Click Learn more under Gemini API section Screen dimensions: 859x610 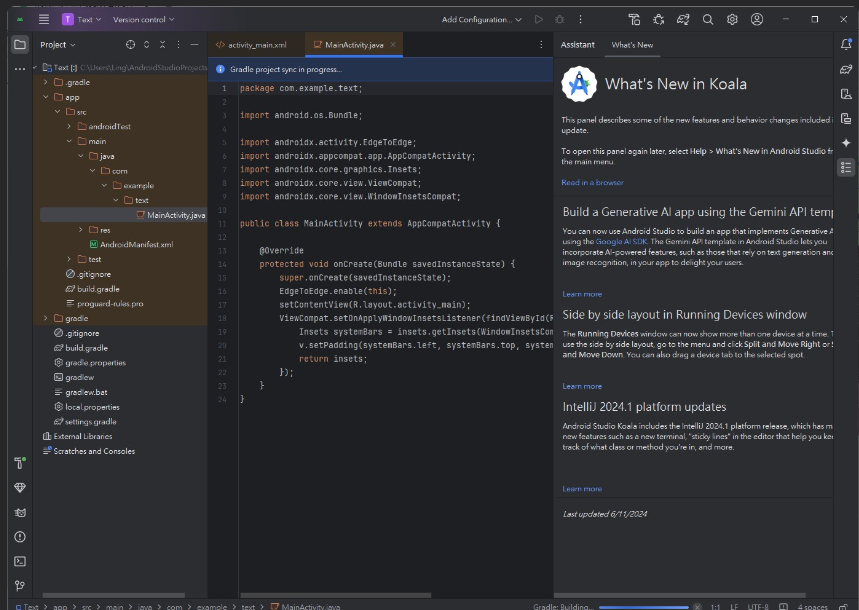pos(582,294)
